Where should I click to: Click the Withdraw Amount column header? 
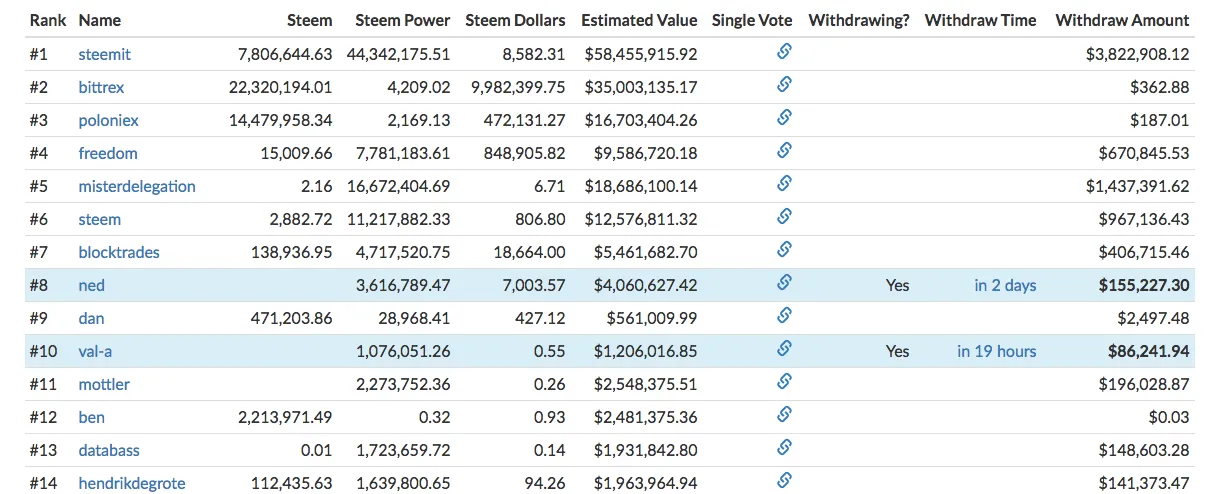point(1122,20)
